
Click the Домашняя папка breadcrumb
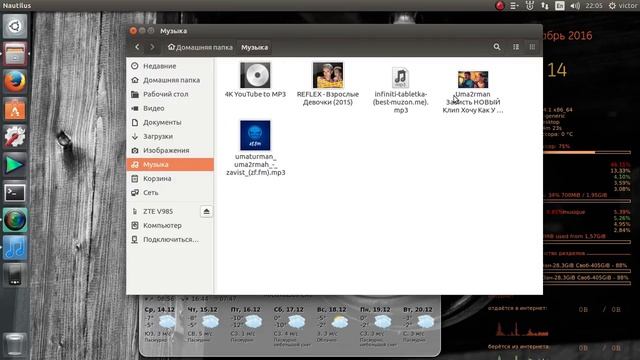200,47
